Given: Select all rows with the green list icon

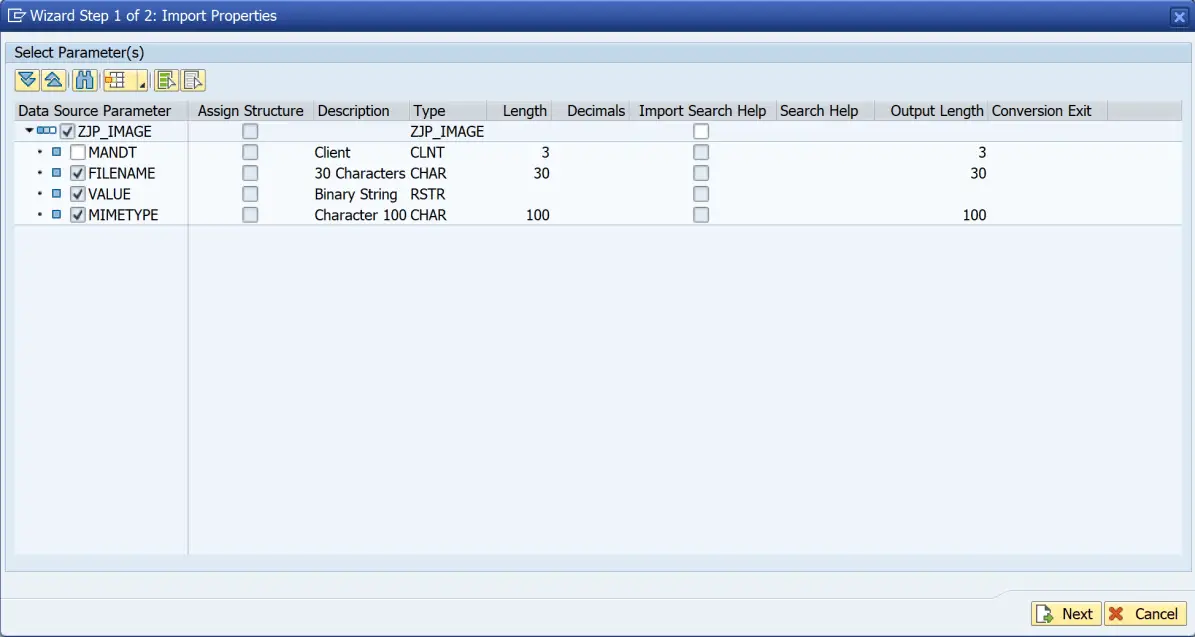Looking at the screenshot, I should tap(164, 79).
